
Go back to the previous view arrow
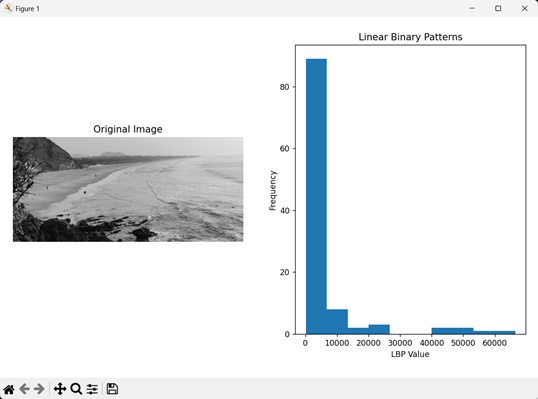(x=24, y=389)
